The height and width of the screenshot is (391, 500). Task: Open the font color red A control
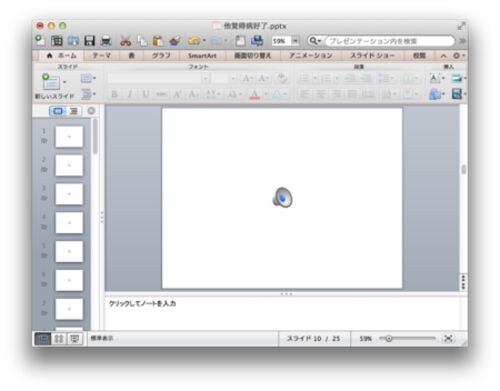[255, 95]
